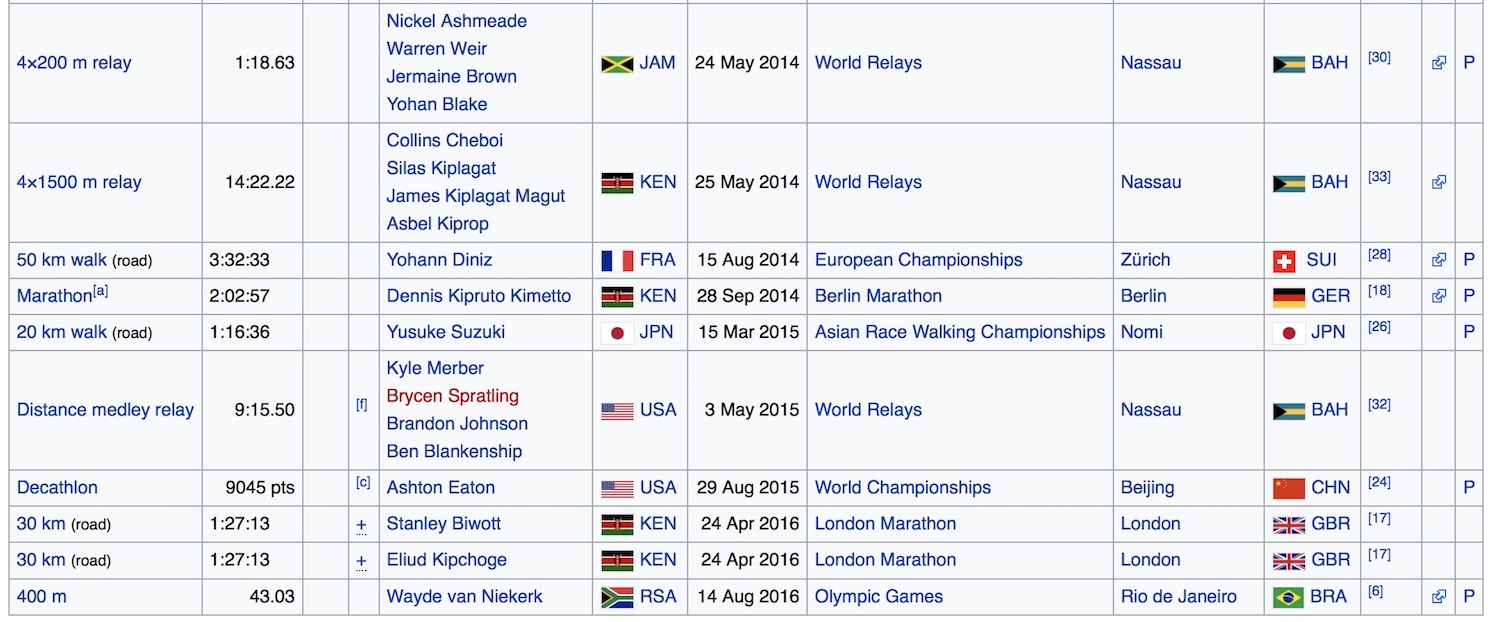This screenshot has width=1492, height=622.
Task: Click the Switzerland flag beside SUI
Action: pyautogui.click(x=1284, y=261)
